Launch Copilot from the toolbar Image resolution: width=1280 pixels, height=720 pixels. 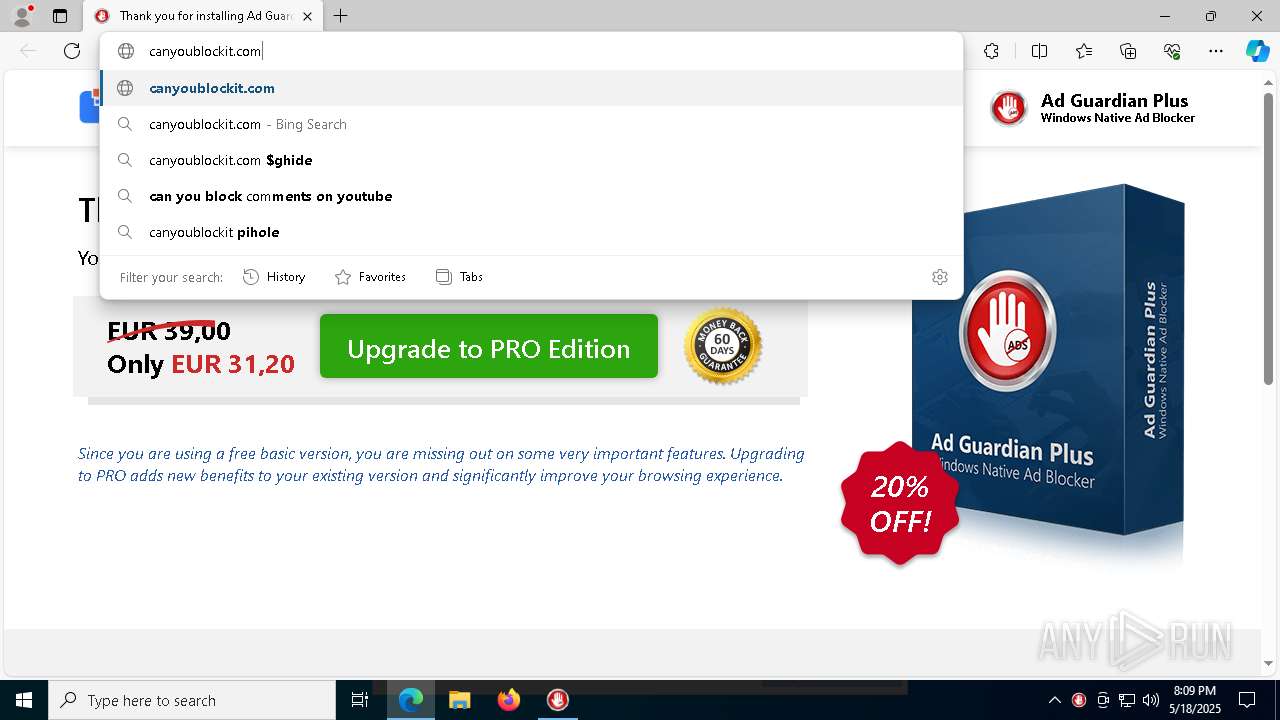pyautogui.click(x=1257, y=51)
